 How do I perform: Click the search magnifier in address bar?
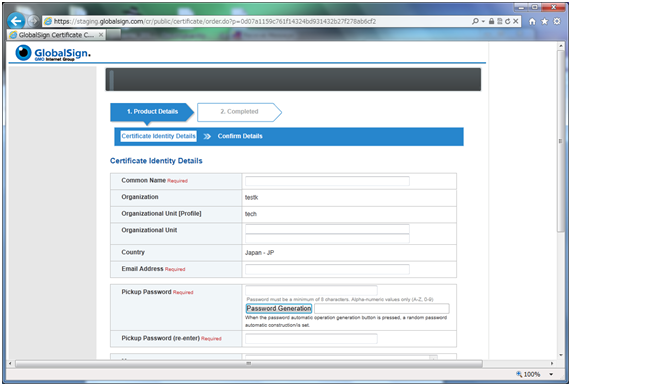pyautogui.click(x=475, y=21)
